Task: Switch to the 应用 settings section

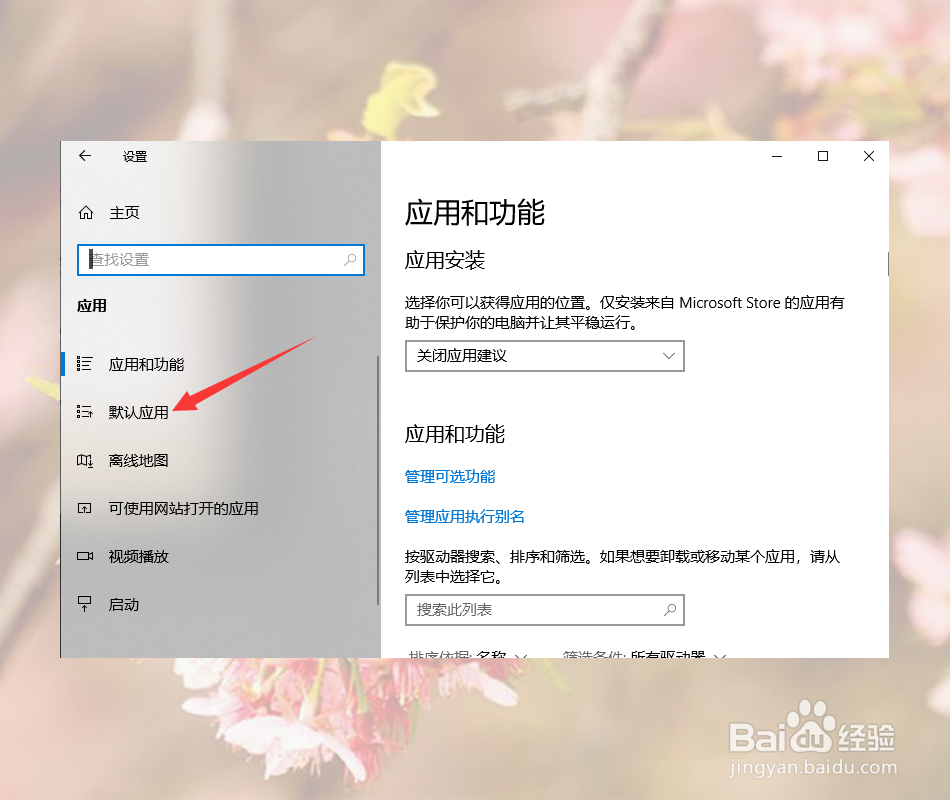Action: pyautogui.click(x=91, y=306)
